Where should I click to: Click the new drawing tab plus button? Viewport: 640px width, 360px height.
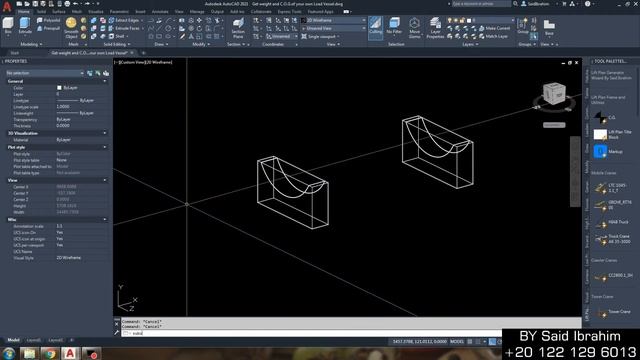tap(143, 53)
